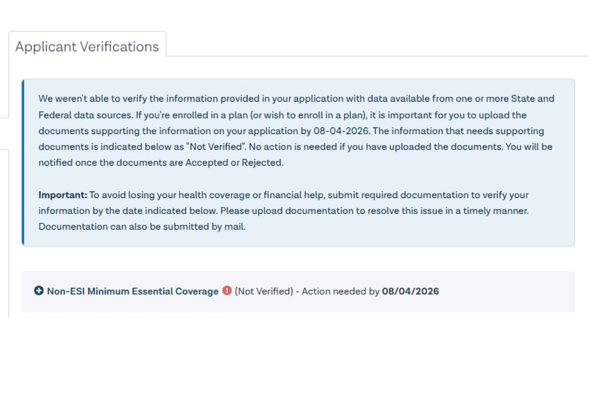Viewport: 600px width, 400px height.
Task: Expand Non-ESI Minimum Essential Coverage via plus icon
Action: tap(39, 291)
